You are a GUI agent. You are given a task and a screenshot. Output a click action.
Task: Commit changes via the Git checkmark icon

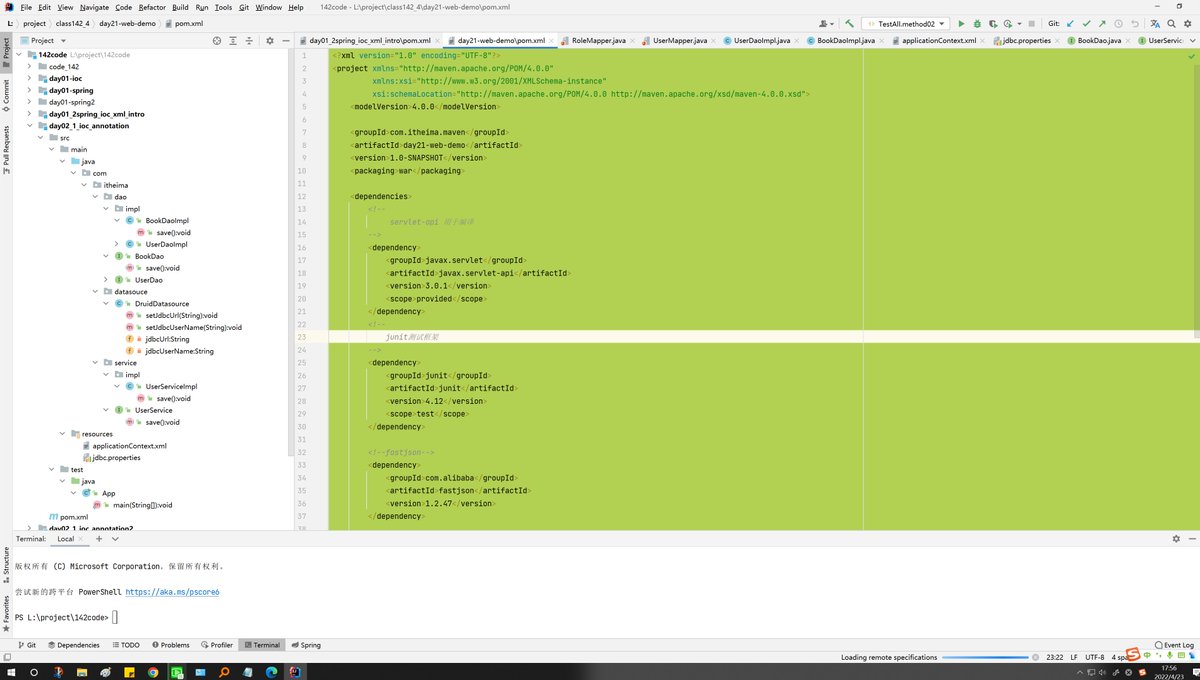point(1087,23)
